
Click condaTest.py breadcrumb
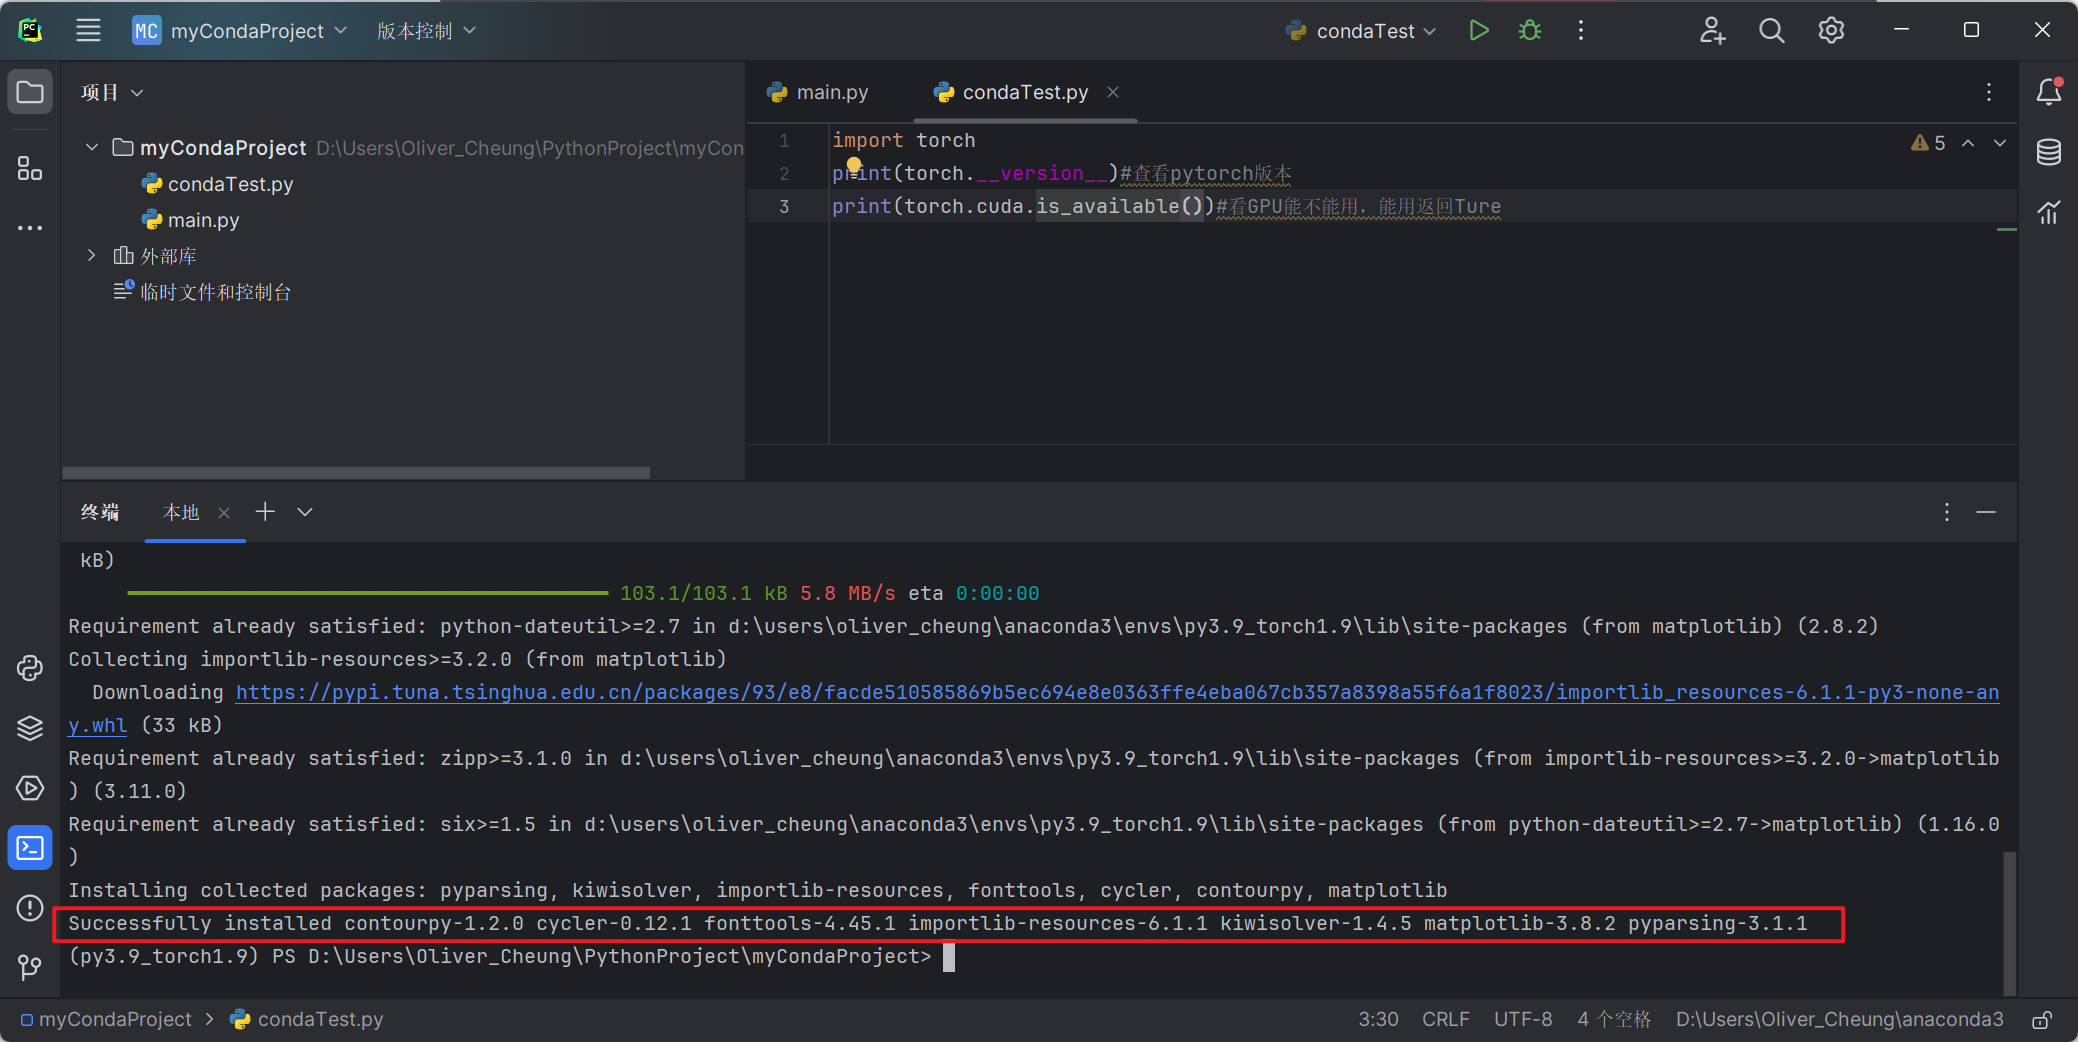pos(307,1020)
